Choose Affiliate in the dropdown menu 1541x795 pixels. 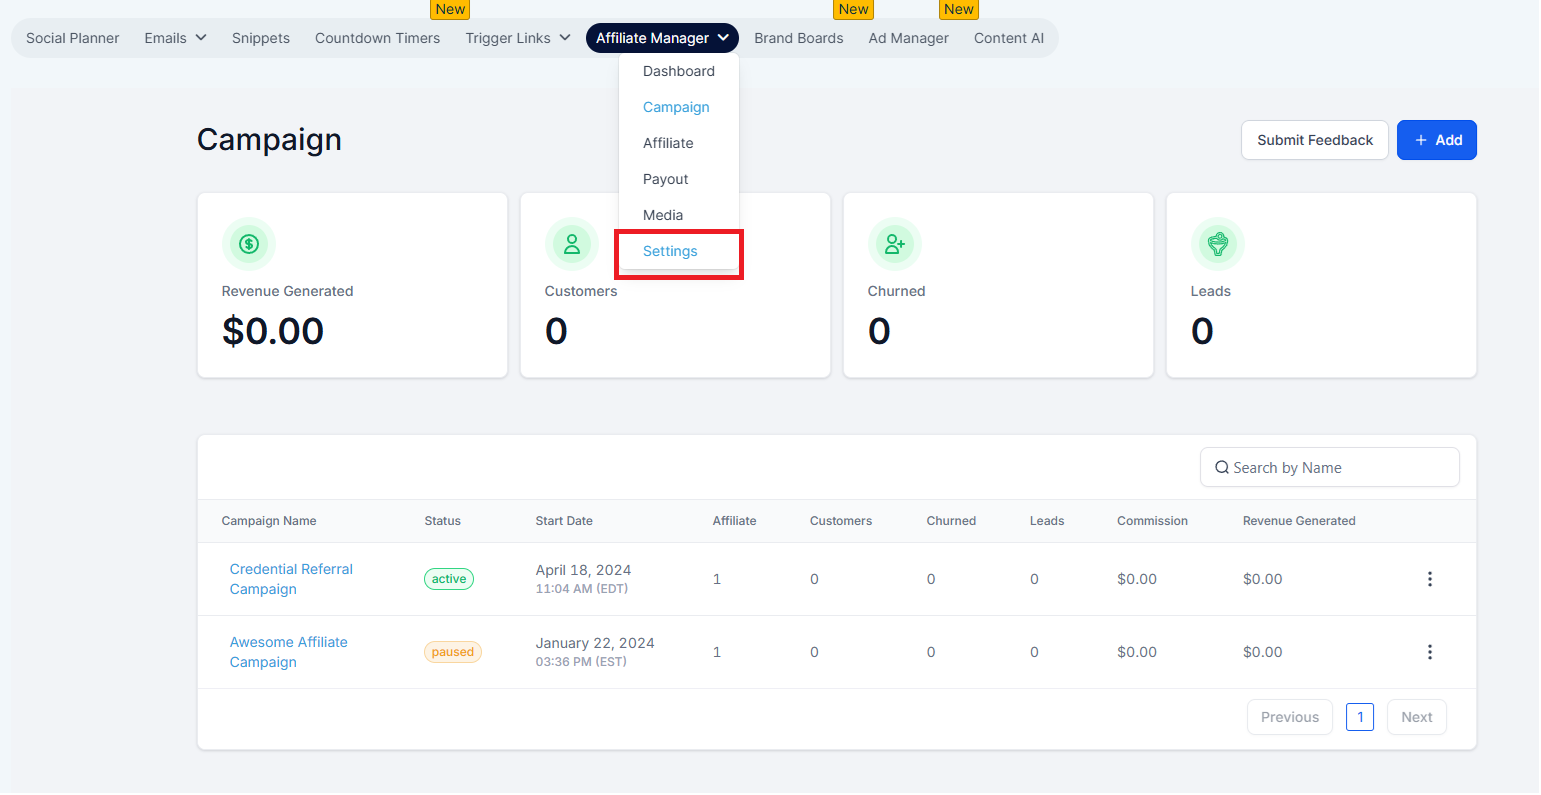pos(668,143)
